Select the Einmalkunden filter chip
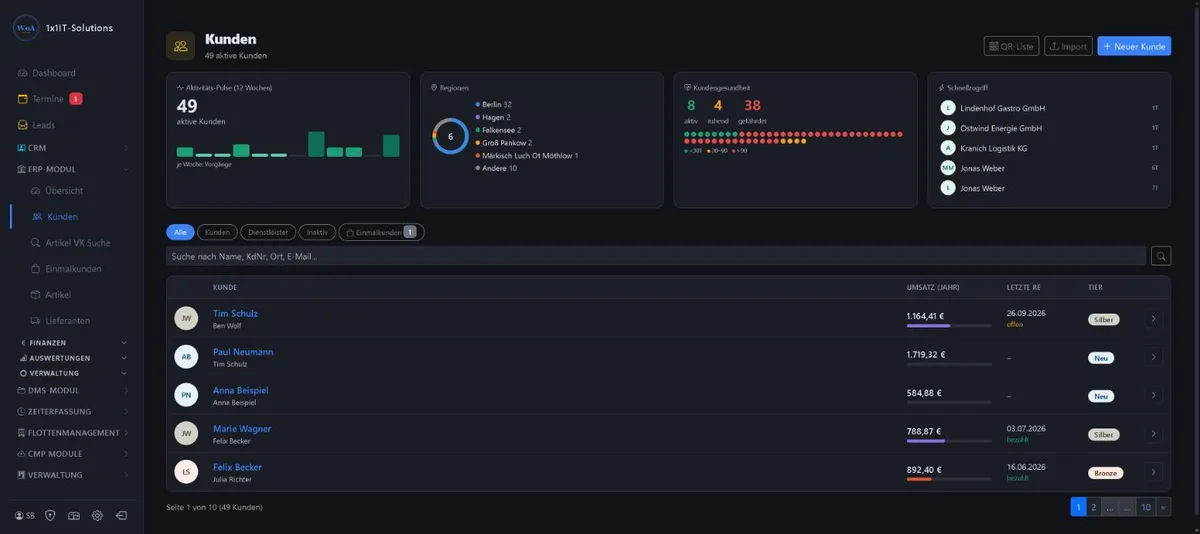1200x534 pixels. pos(381,232)
